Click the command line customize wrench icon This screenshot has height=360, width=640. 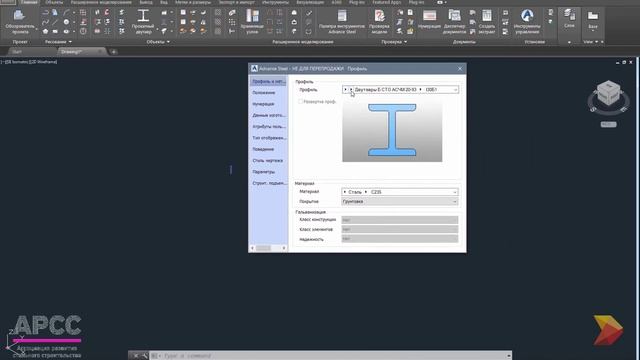144,356
